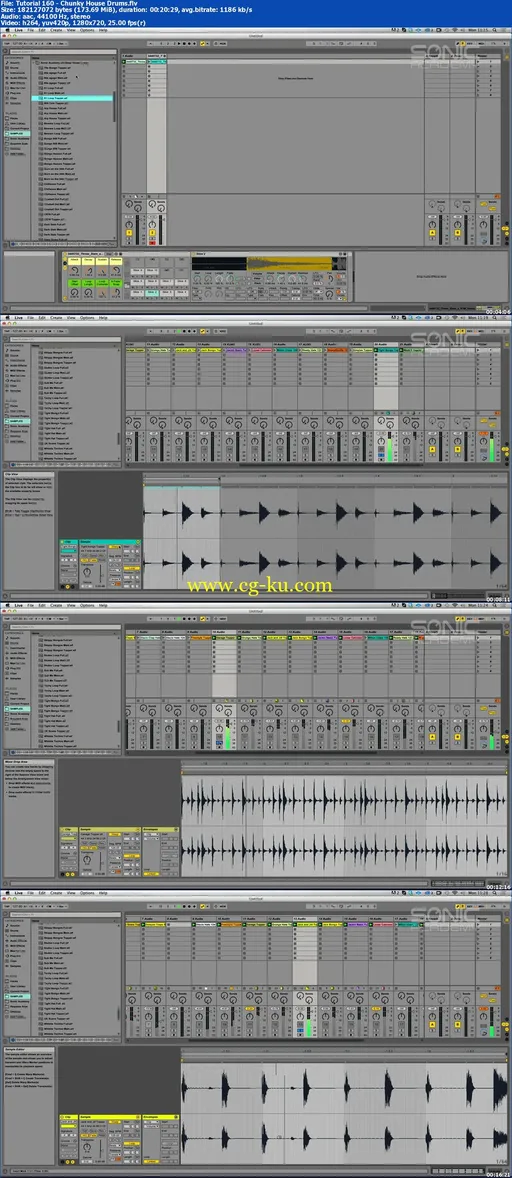Open Spotlight magnifier in frame stamped 00:16:21
512x1178 pixels.
(496, 893)
